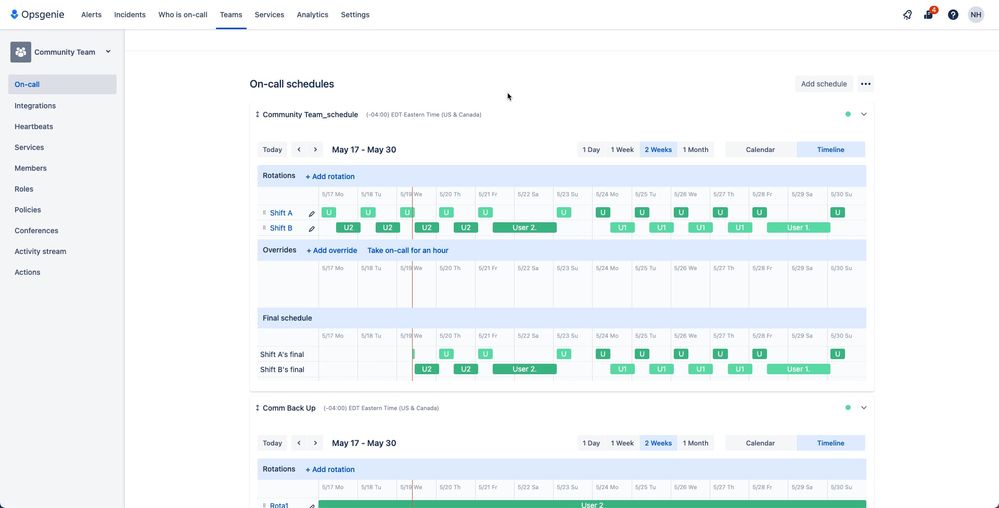Click Today in Community Team_schedule
The width and height of the screenshot is (999, 508).
point(272,150)
